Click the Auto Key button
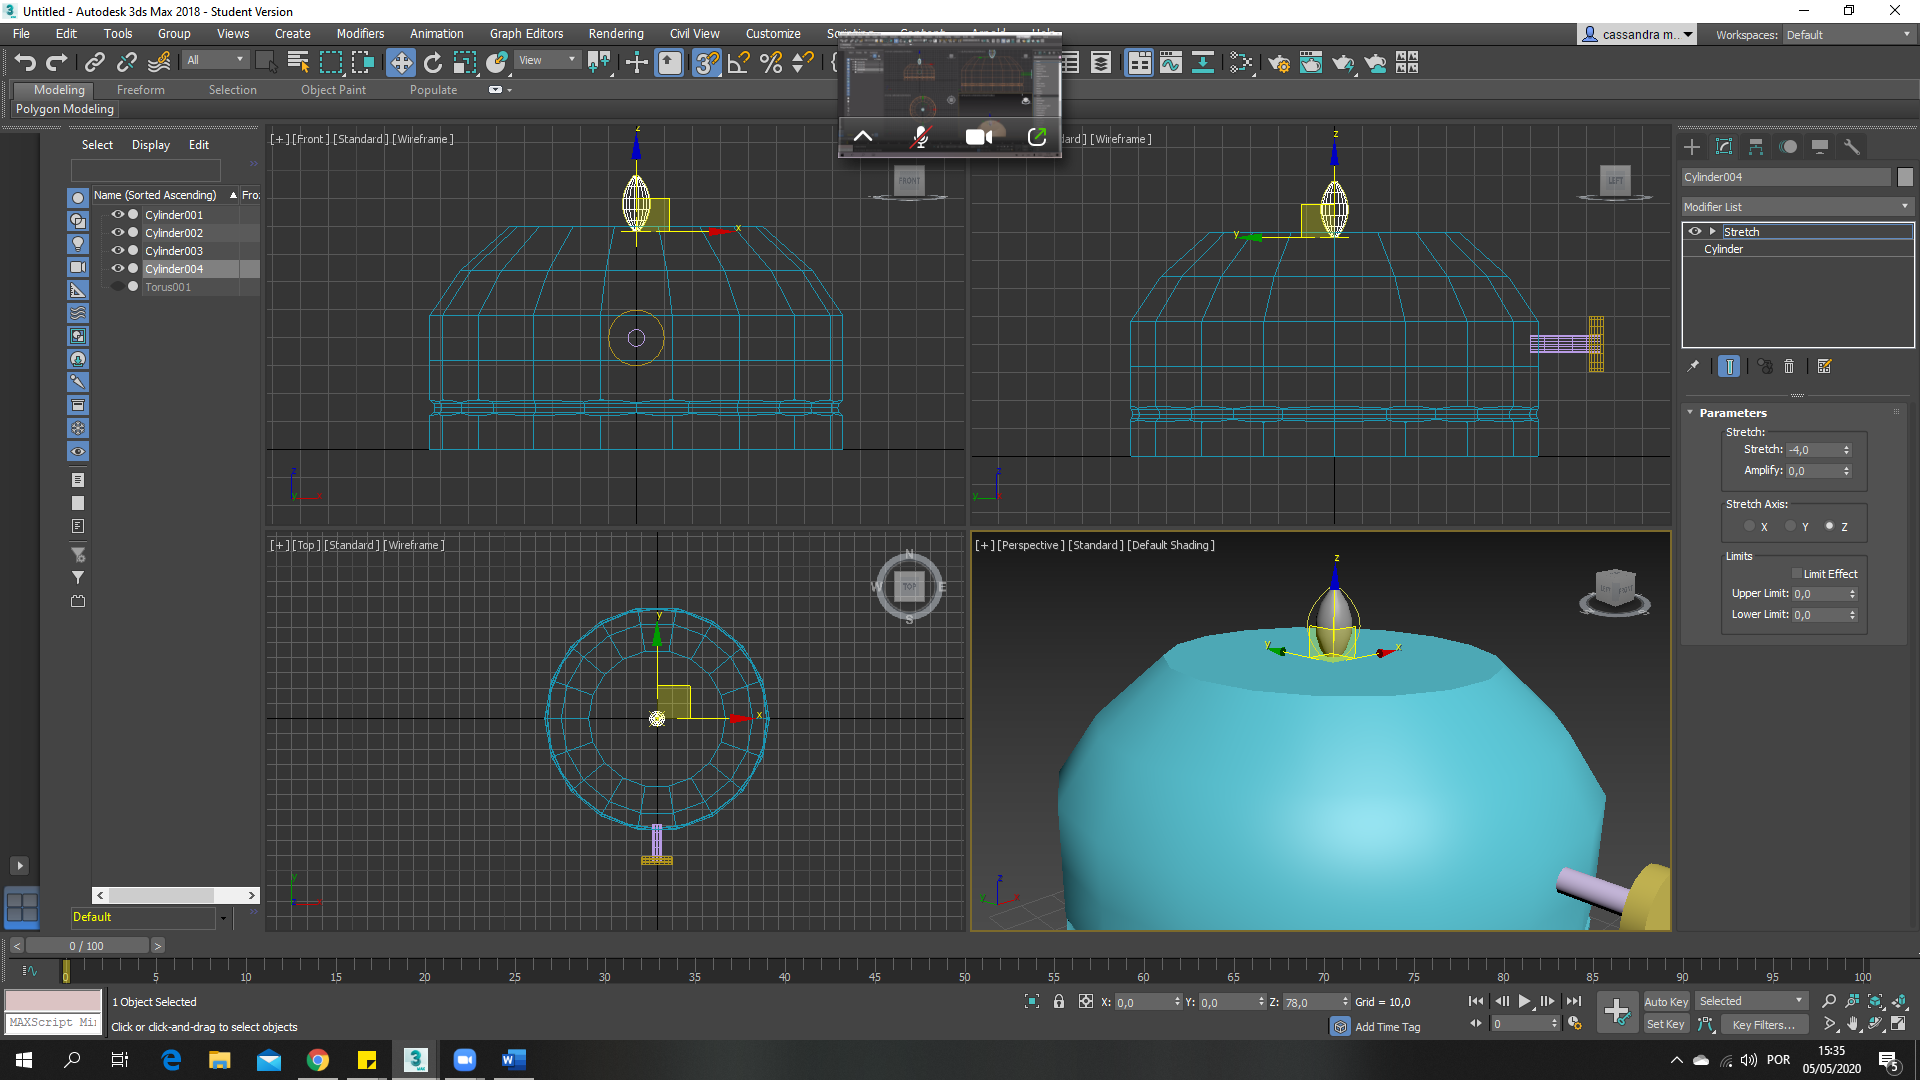This screenshot has height=1080, width=1920. (x=1665, y=1002)
